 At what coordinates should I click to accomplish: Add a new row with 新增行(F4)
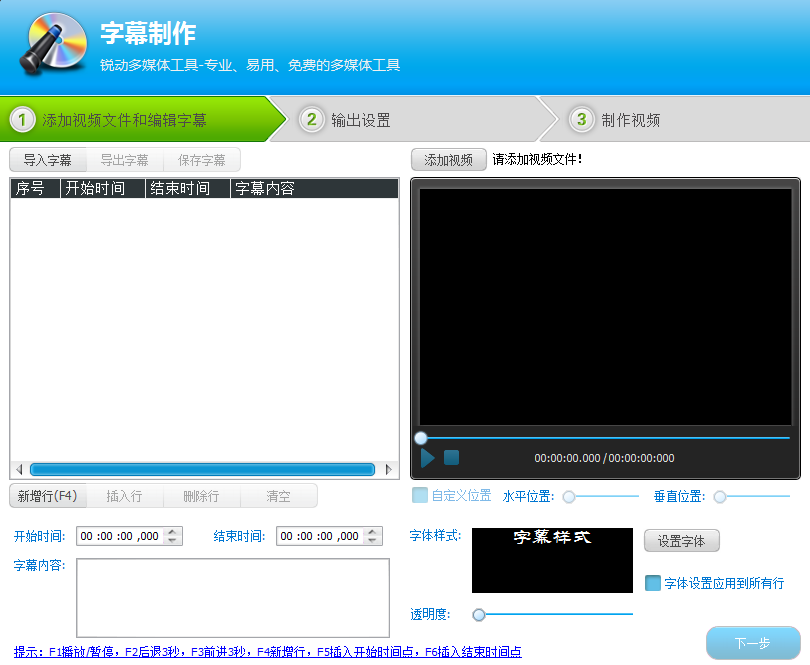48,496
